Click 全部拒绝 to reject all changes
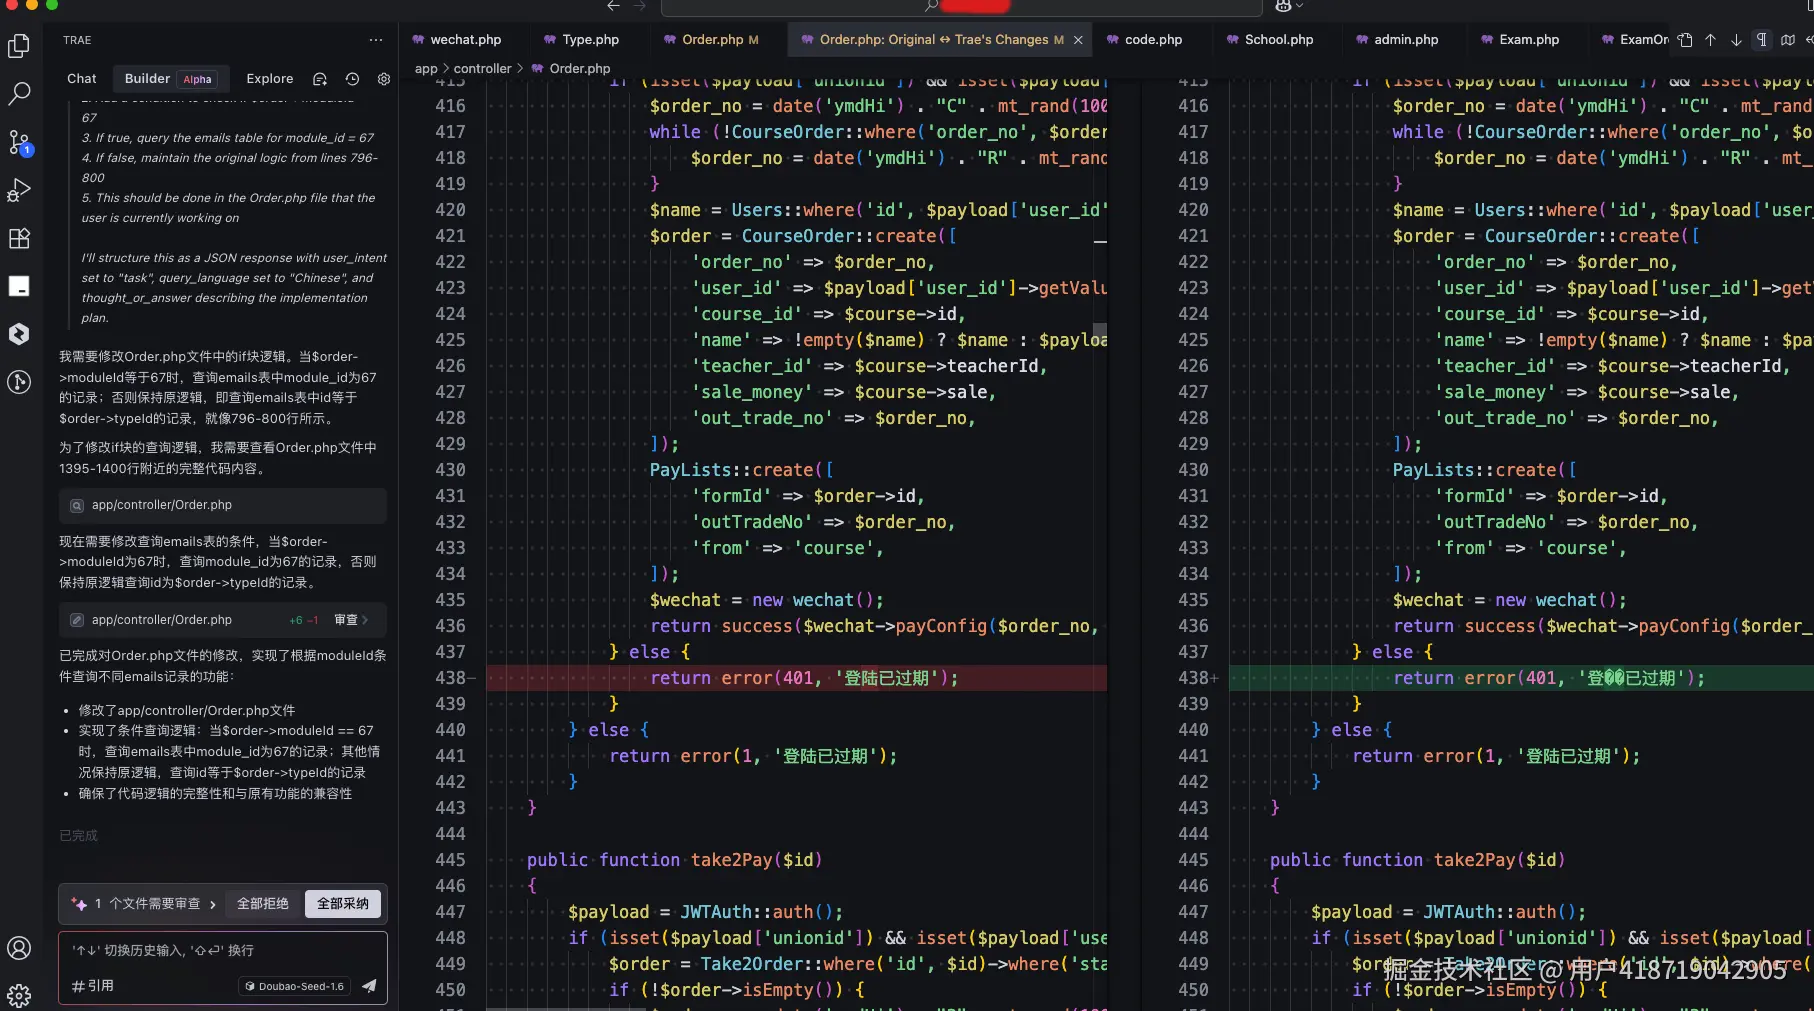Viewport: 1814px width, 1011px height. (x=263, y=904)
